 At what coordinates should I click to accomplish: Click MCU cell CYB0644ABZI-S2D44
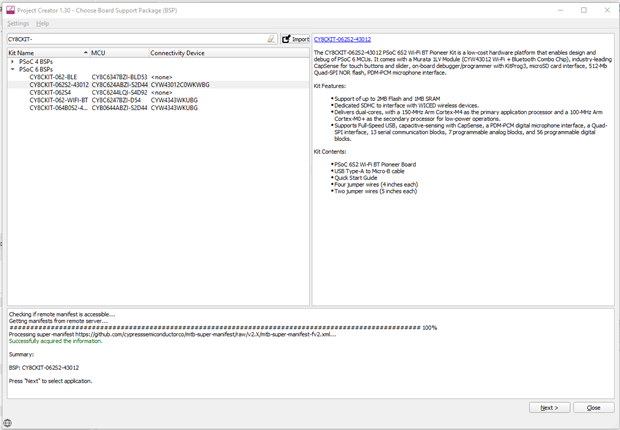click(x=119, y=108)
